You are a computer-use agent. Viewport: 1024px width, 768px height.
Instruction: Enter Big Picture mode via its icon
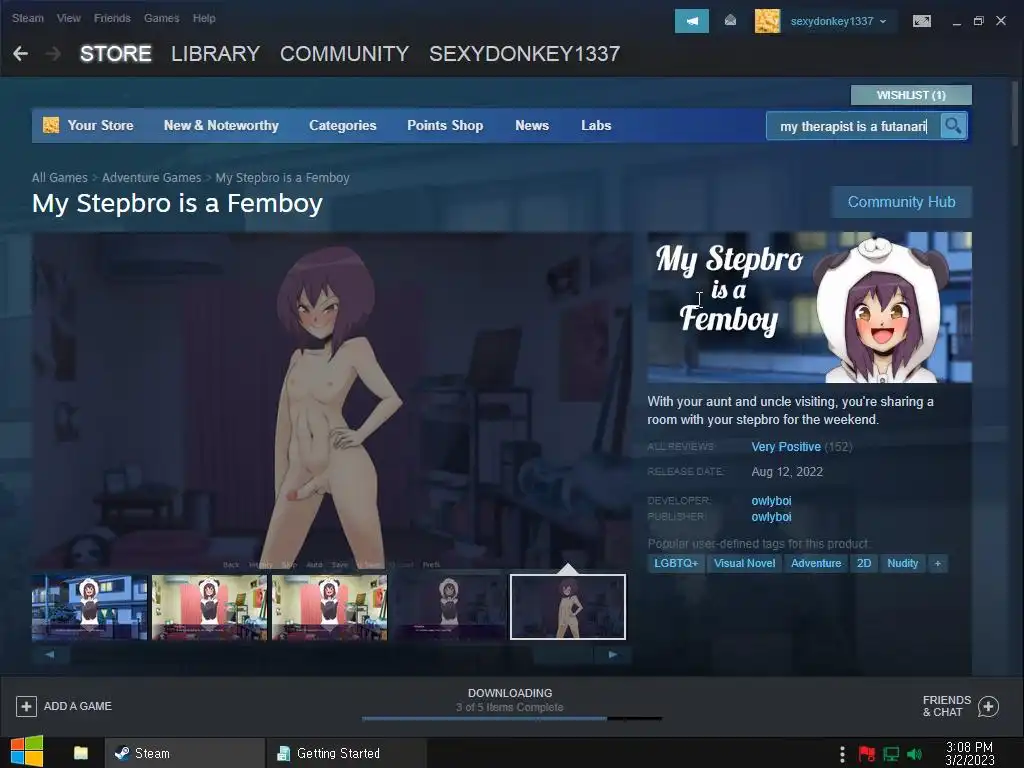pos(921,21)
